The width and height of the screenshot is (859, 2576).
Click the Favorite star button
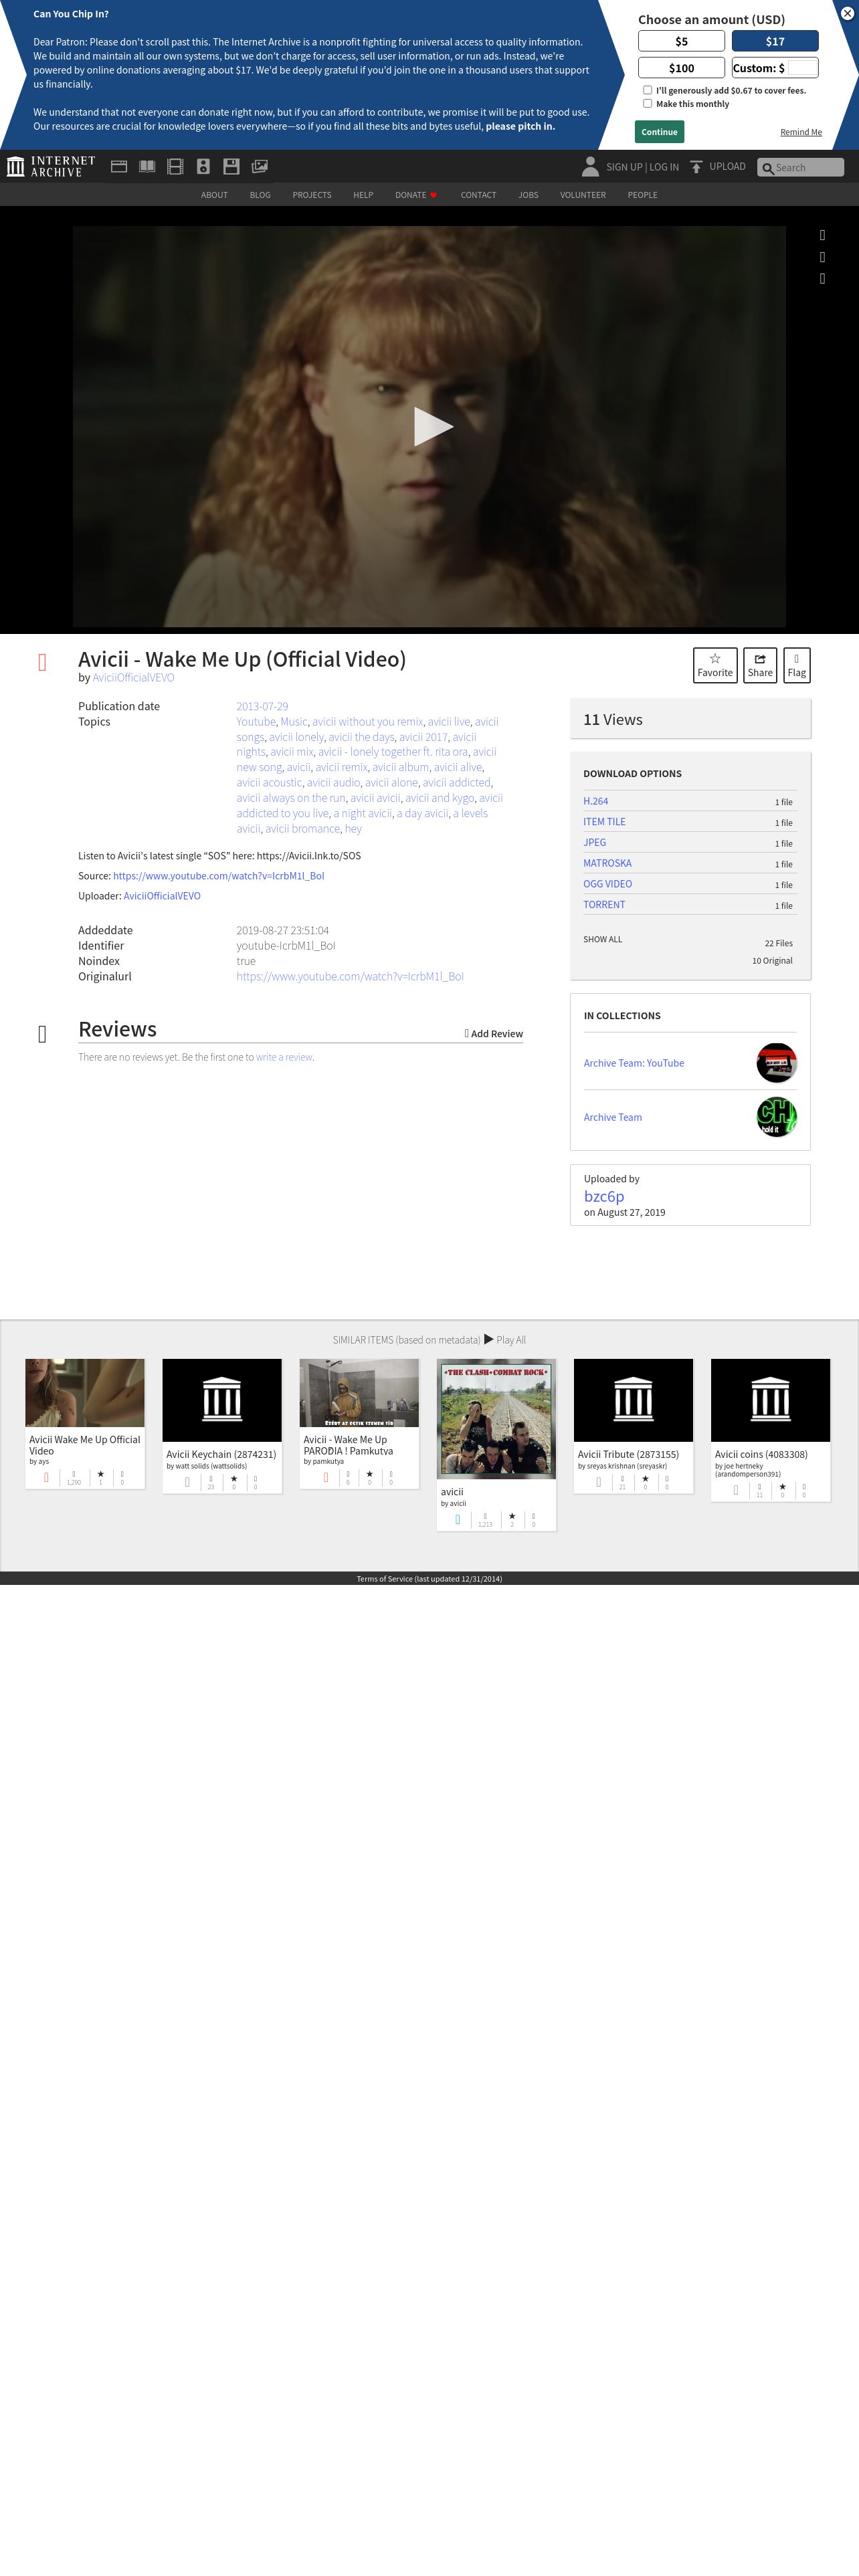715,665
